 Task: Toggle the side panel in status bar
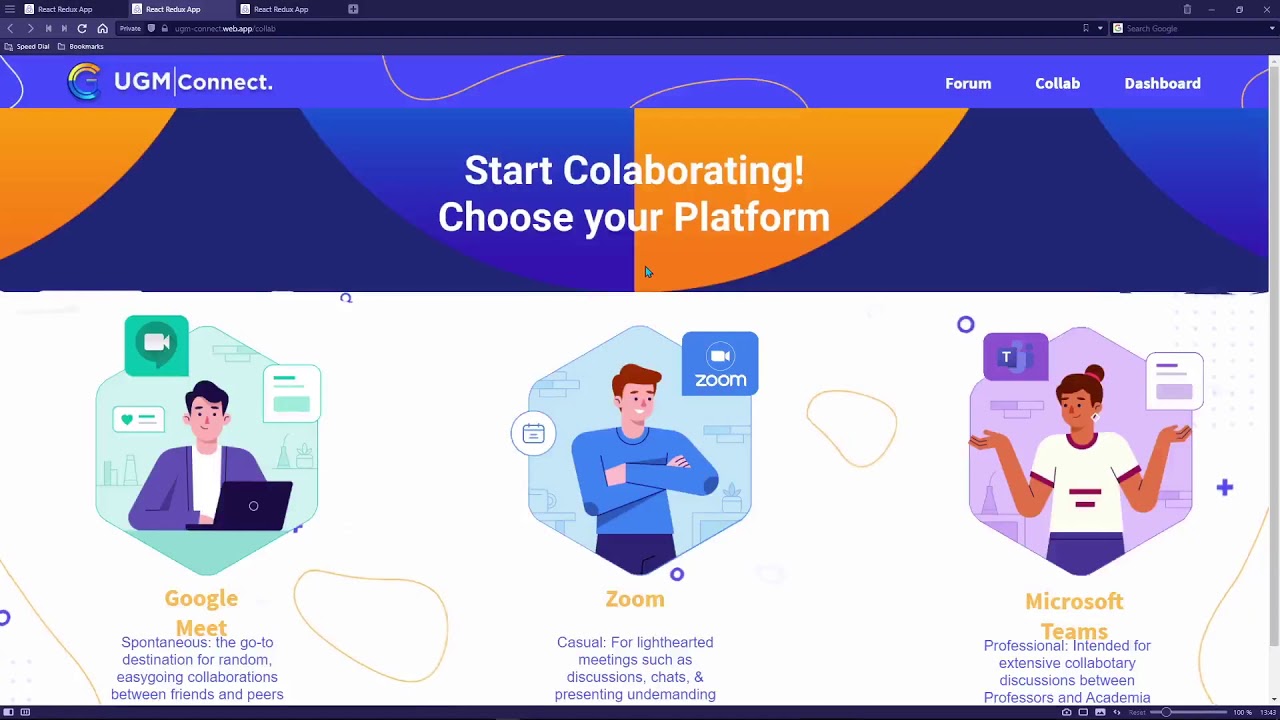[x=9, y=712]
